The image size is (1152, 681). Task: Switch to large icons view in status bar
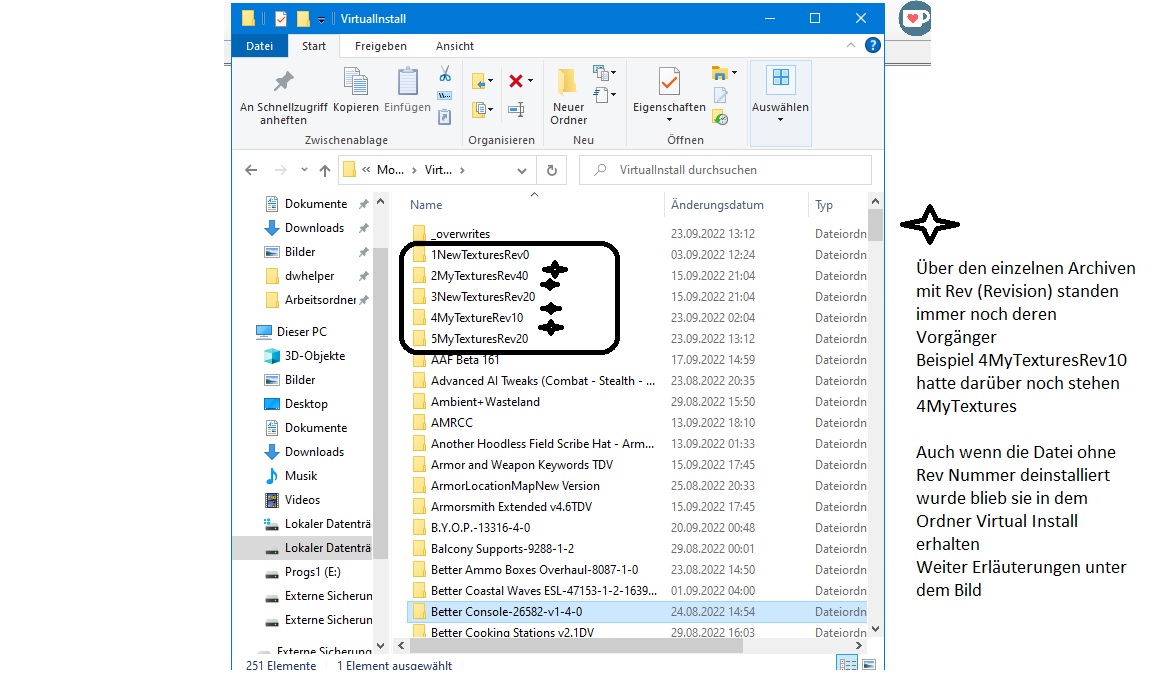point(870,665)
